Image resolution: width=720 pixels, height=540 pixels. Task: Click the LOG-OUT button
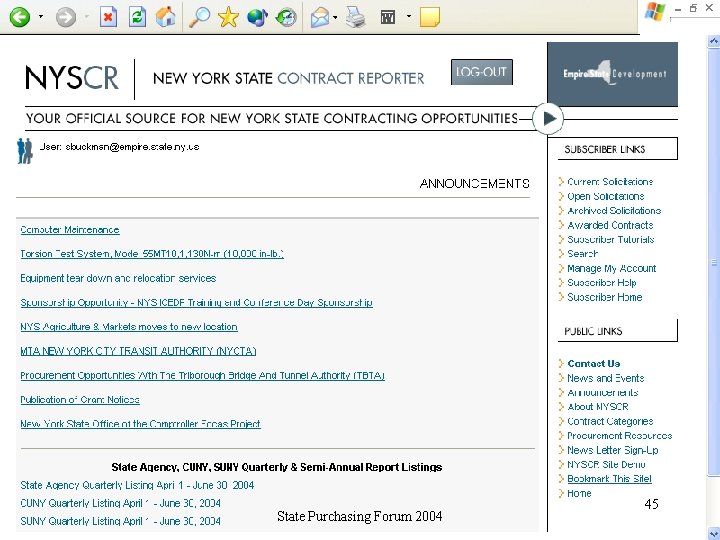point(482,72)
